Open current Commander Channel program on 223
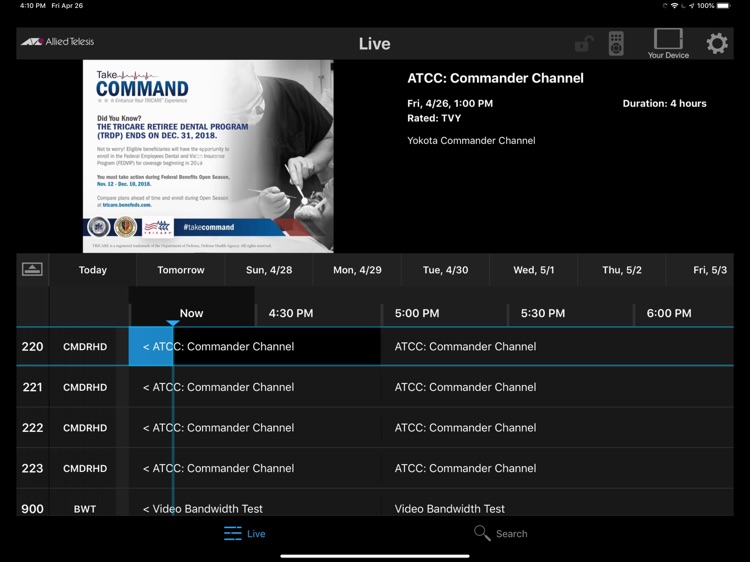This screenshot has height=562, width=750. pyautogui.click(x=254, y=469)
